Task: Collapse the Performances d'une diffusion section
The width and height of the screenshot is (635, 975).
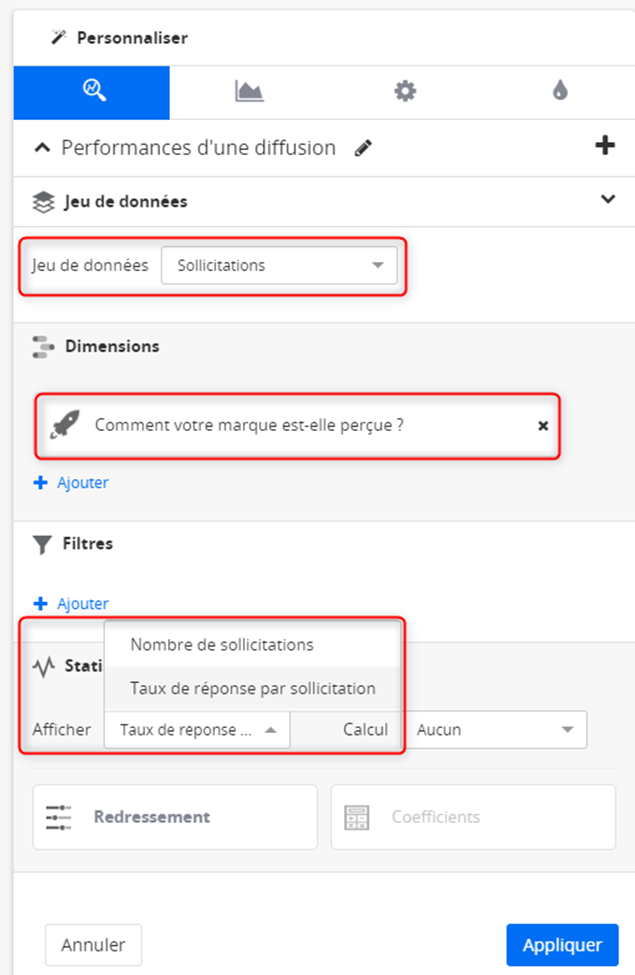Action: pyautogui.click(x=42, y=148)
